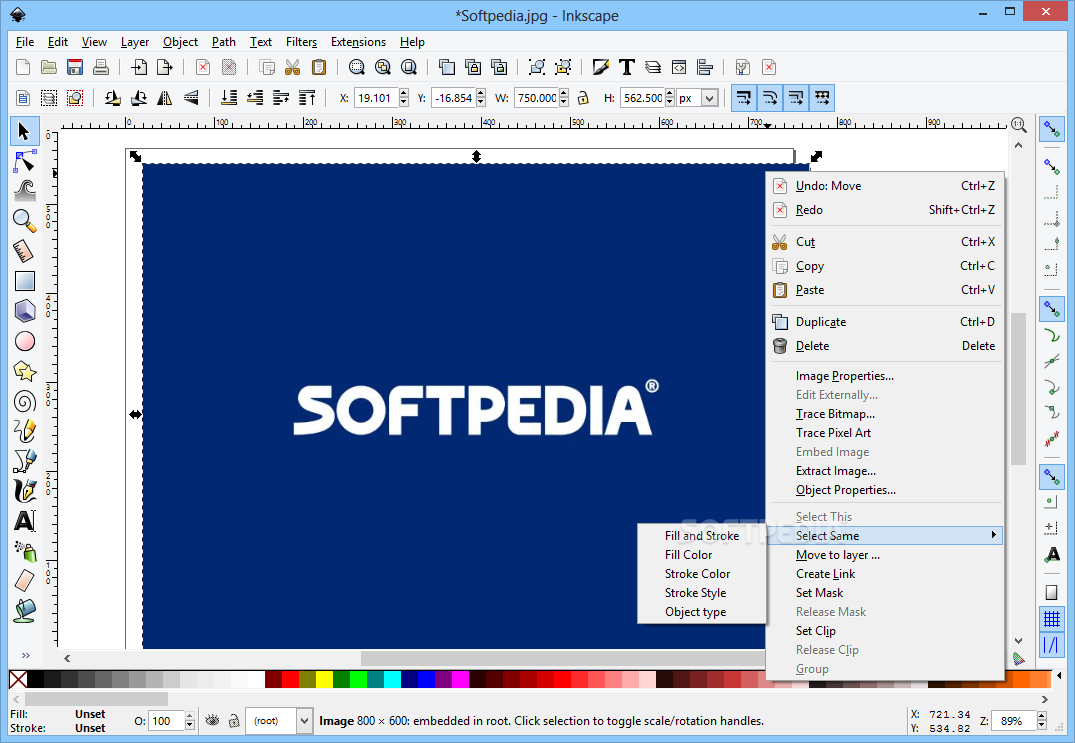Select the Eraser tool
The width and height of the screenshot is (1075, 743).
[x=24, y=581]
